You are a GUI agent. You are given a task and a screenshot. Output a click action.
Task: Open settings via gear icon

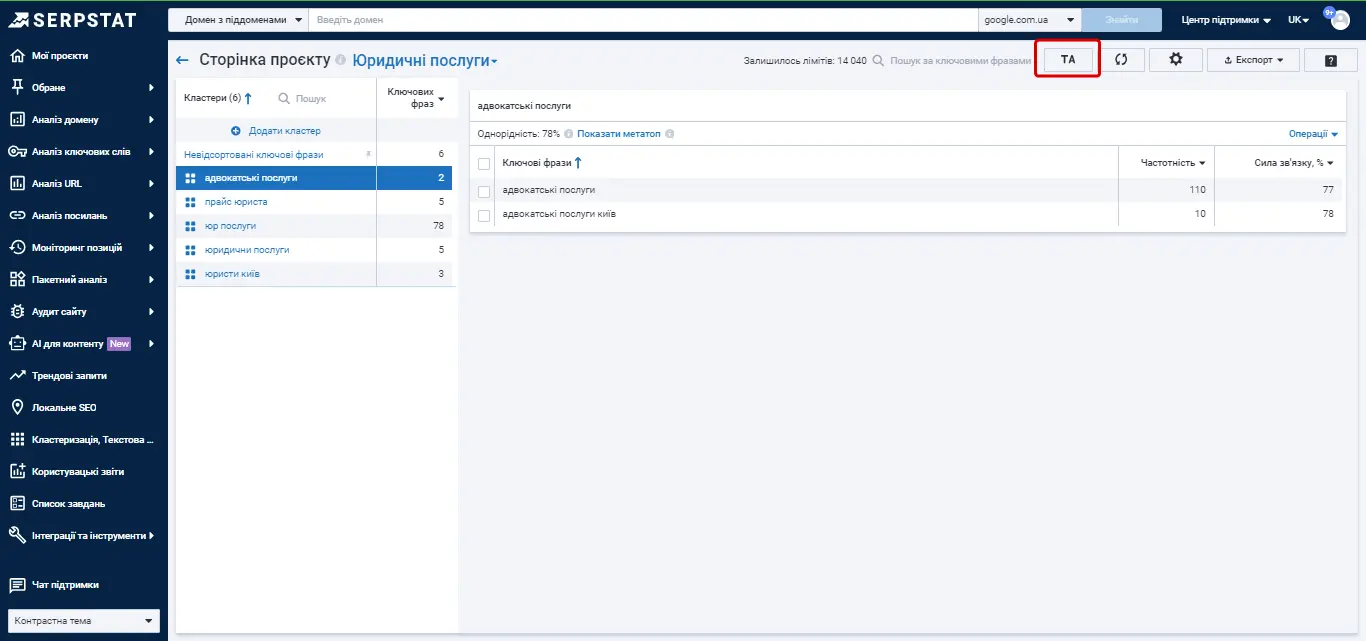1176,60
